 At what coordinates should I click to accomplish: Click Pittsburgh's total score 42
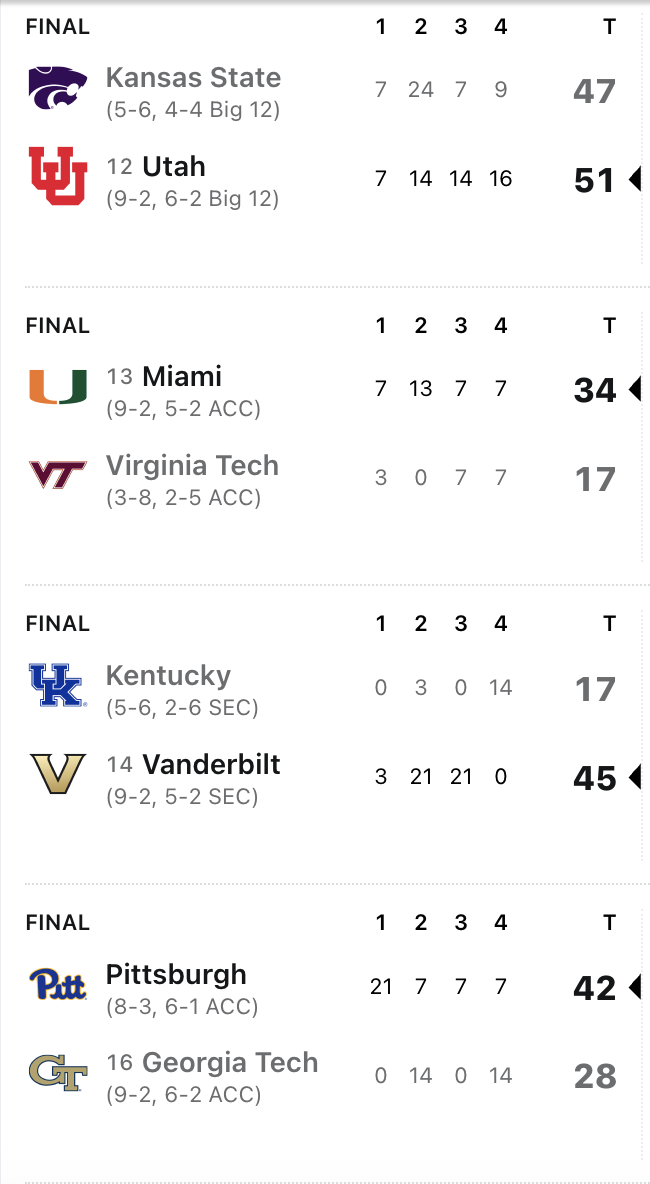(x=594, y=988)
